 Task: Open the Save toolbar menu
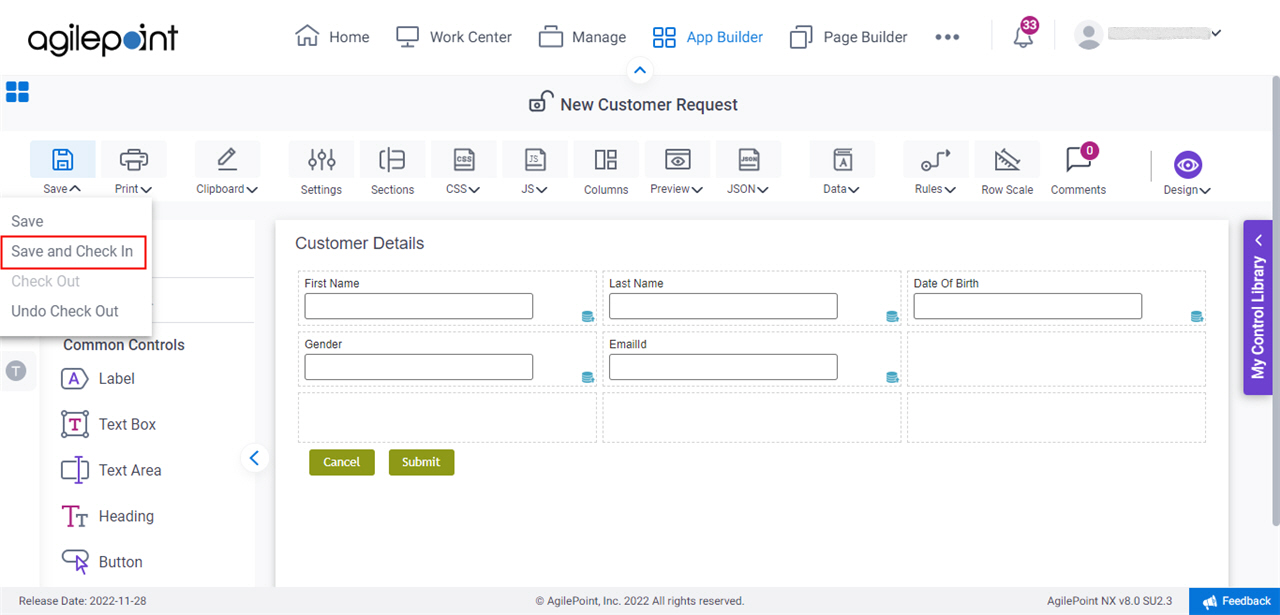(x=63, y=167)
